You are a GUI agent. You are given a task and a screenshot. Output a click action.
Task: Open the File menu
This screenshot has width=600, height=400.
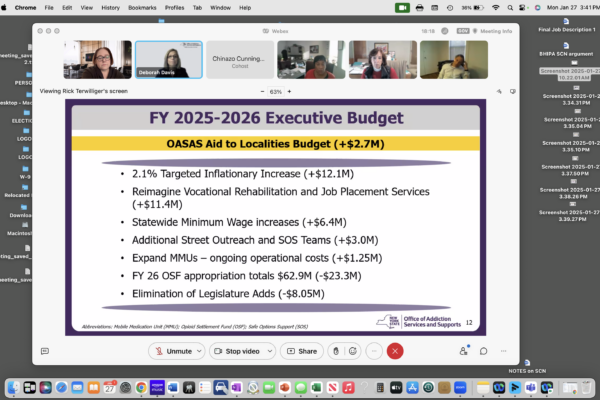point(49,8)
